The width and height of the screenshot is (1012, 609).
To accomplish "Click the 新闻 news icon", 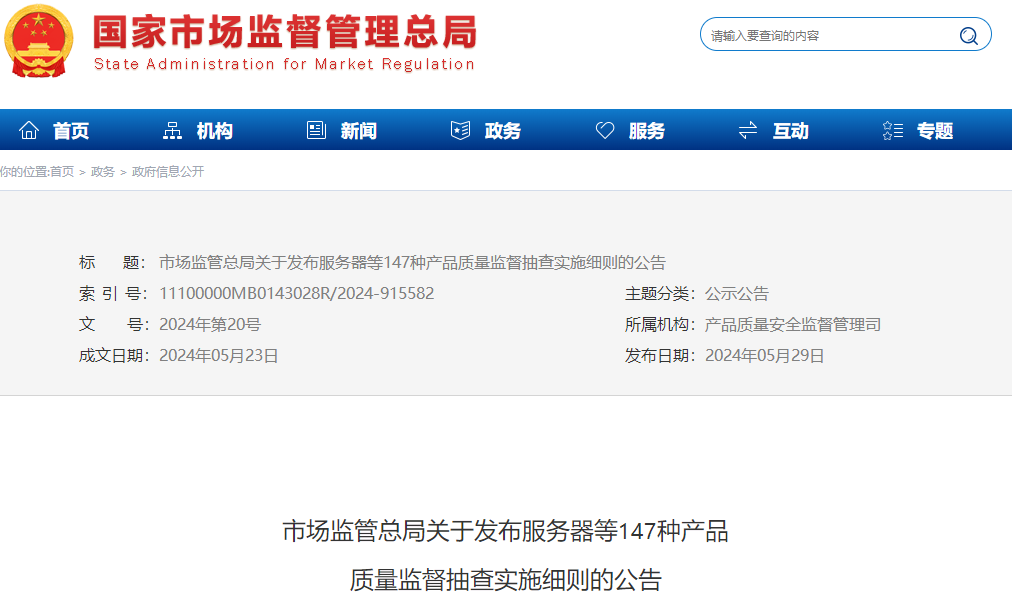I will click(x=316, y=129).
